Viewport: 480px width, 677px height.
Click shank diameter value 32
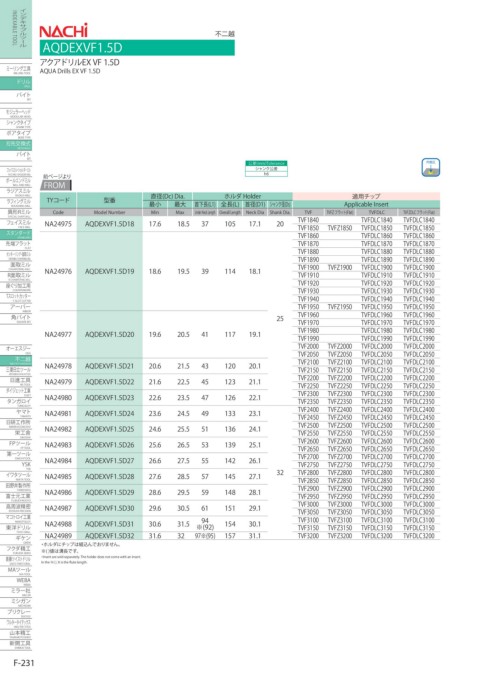[280, 473]
